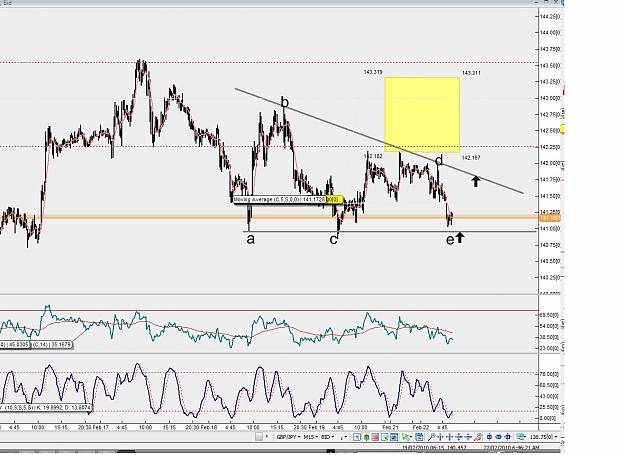
Task: Click middle blue box icon in right group
Action: point(499,437)
